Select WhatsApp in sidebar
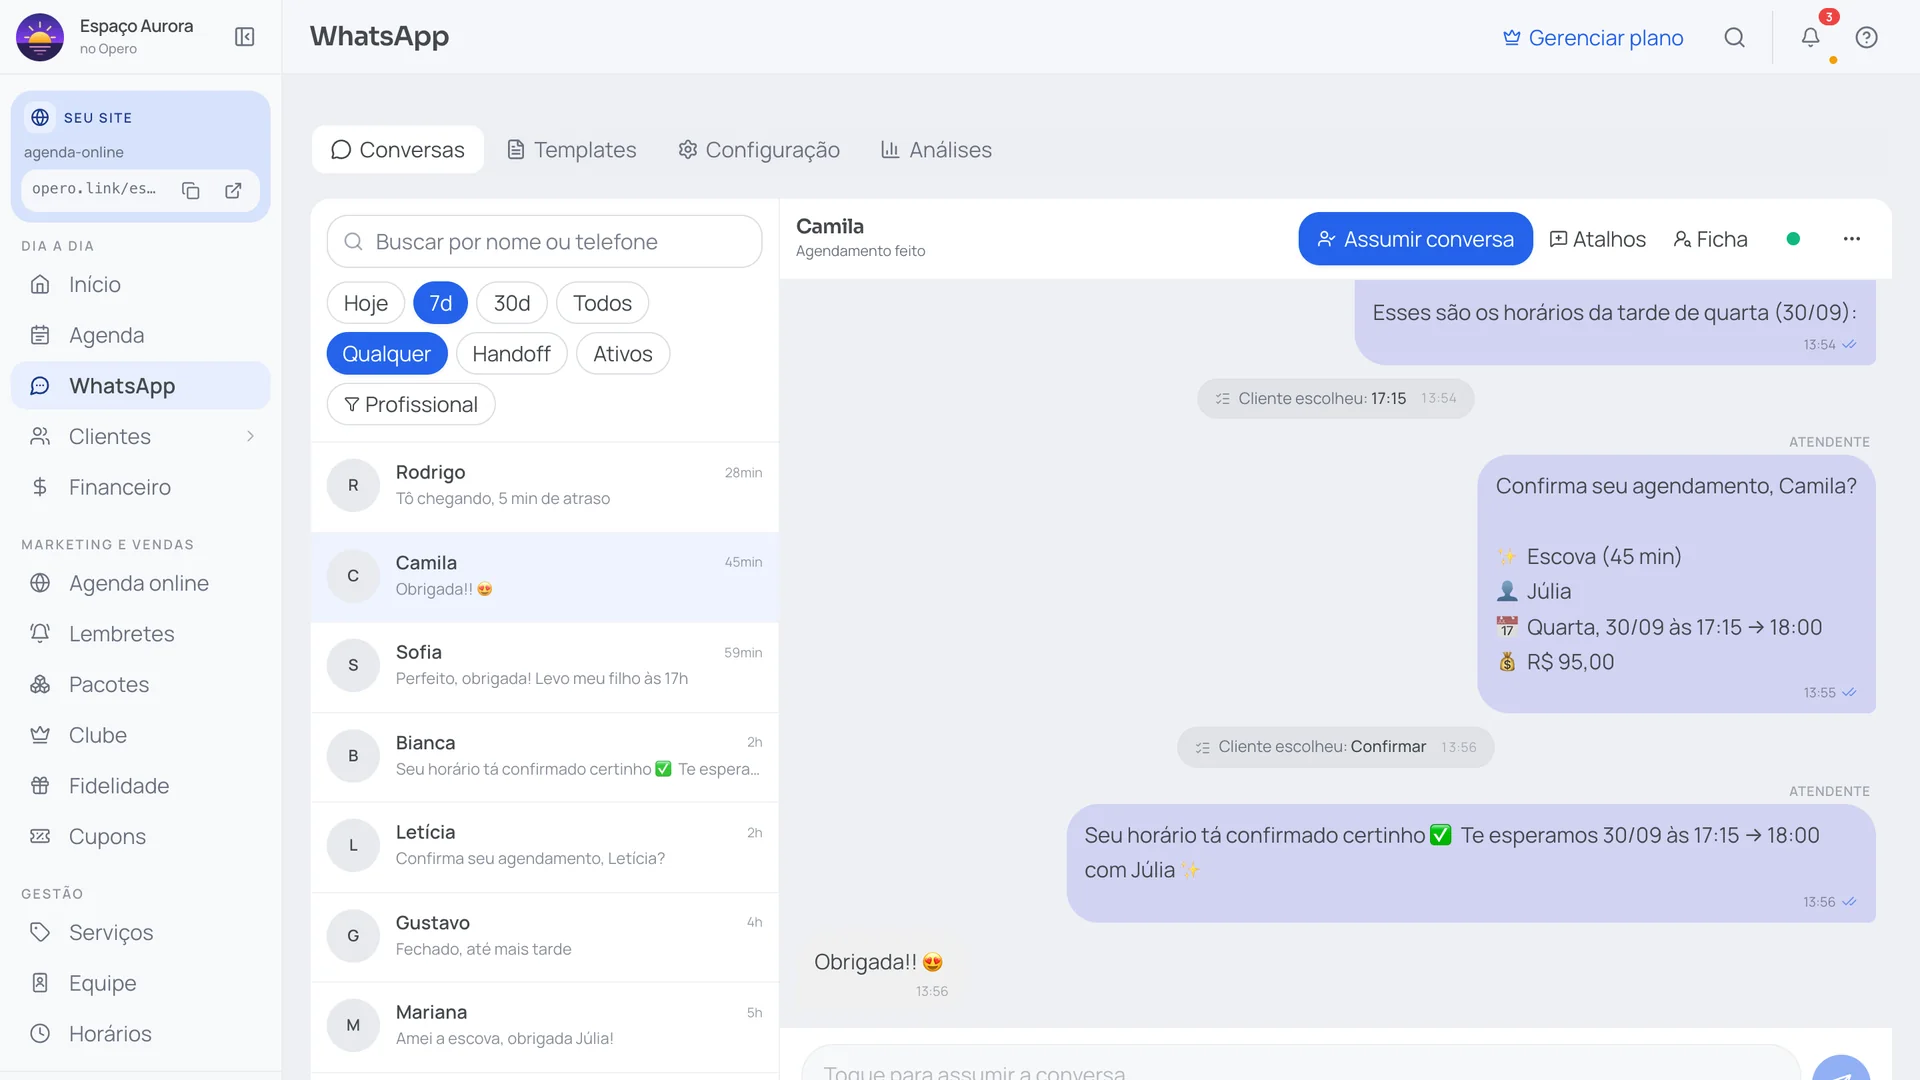1920x1080 pixels. pos(141,386)
